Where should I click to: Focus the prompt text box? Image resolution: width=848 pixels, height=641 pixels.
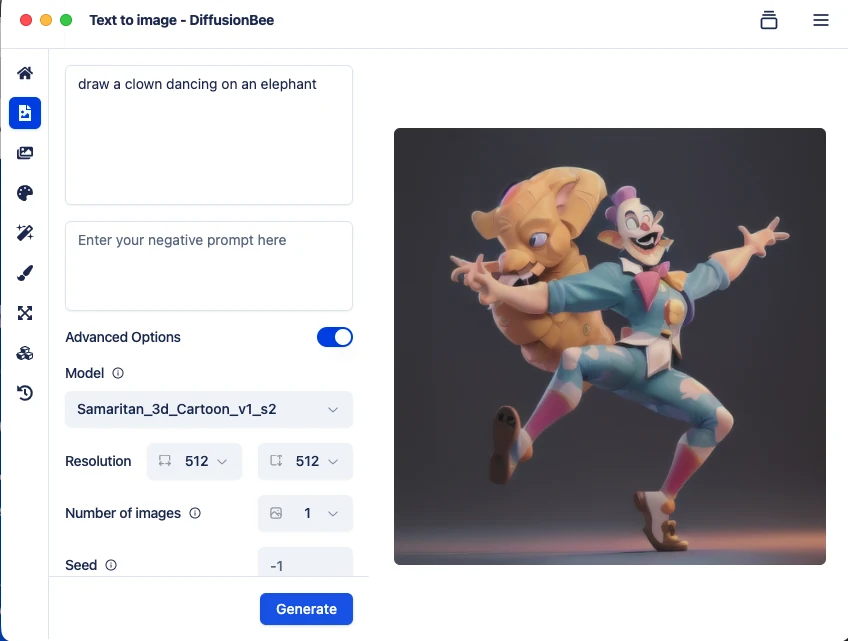point(209,135)
